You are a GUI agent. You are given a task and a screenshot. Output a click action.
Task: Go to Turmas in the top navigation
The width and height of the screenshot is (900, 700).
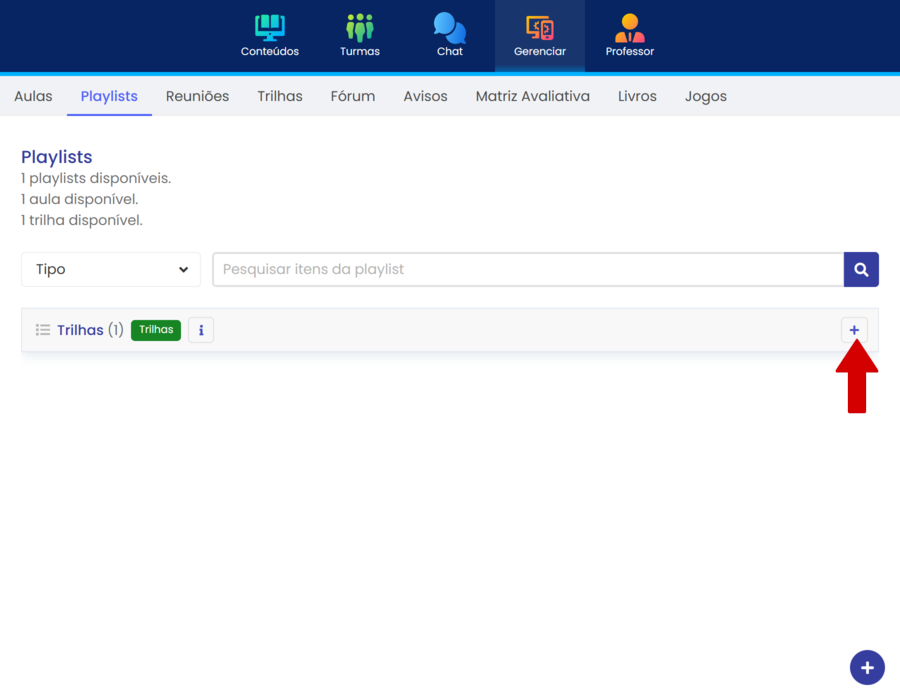pyautogui.click(x=360, y=36)
